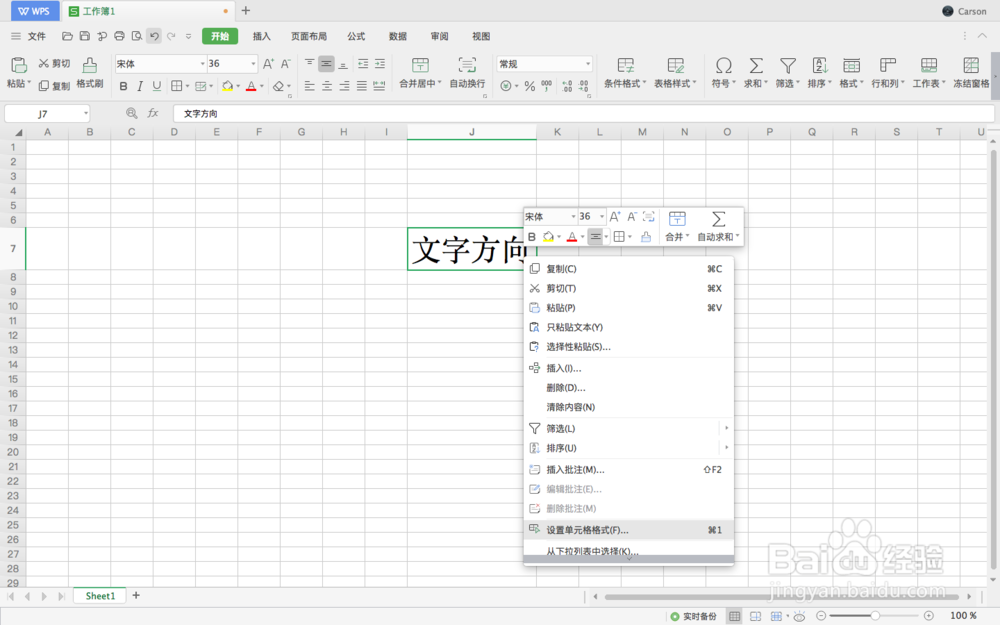
Task: Click the 实时备份 button in the status bar
Action: [694, 616]
